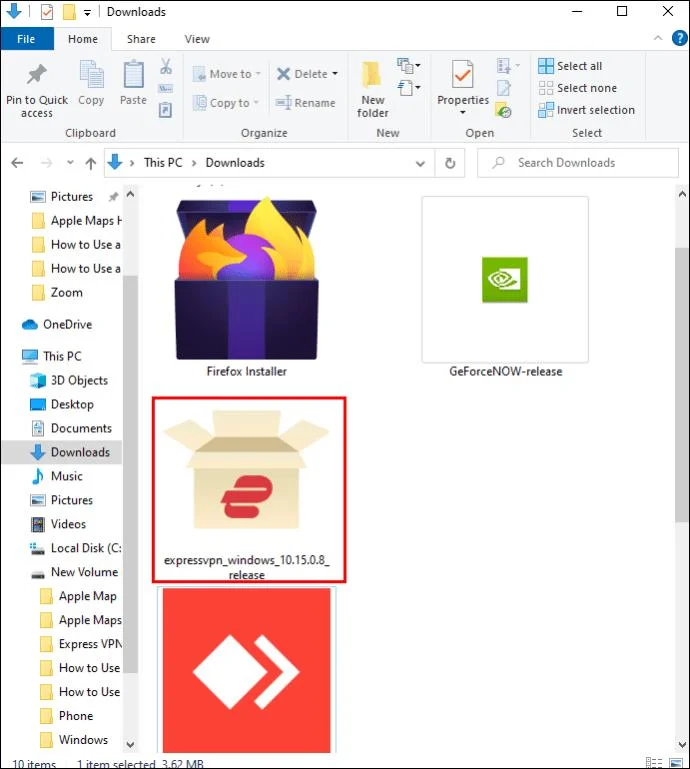690x769 pixels.
Task: Switch to the Large icons view icon
Action: [676, 763]
